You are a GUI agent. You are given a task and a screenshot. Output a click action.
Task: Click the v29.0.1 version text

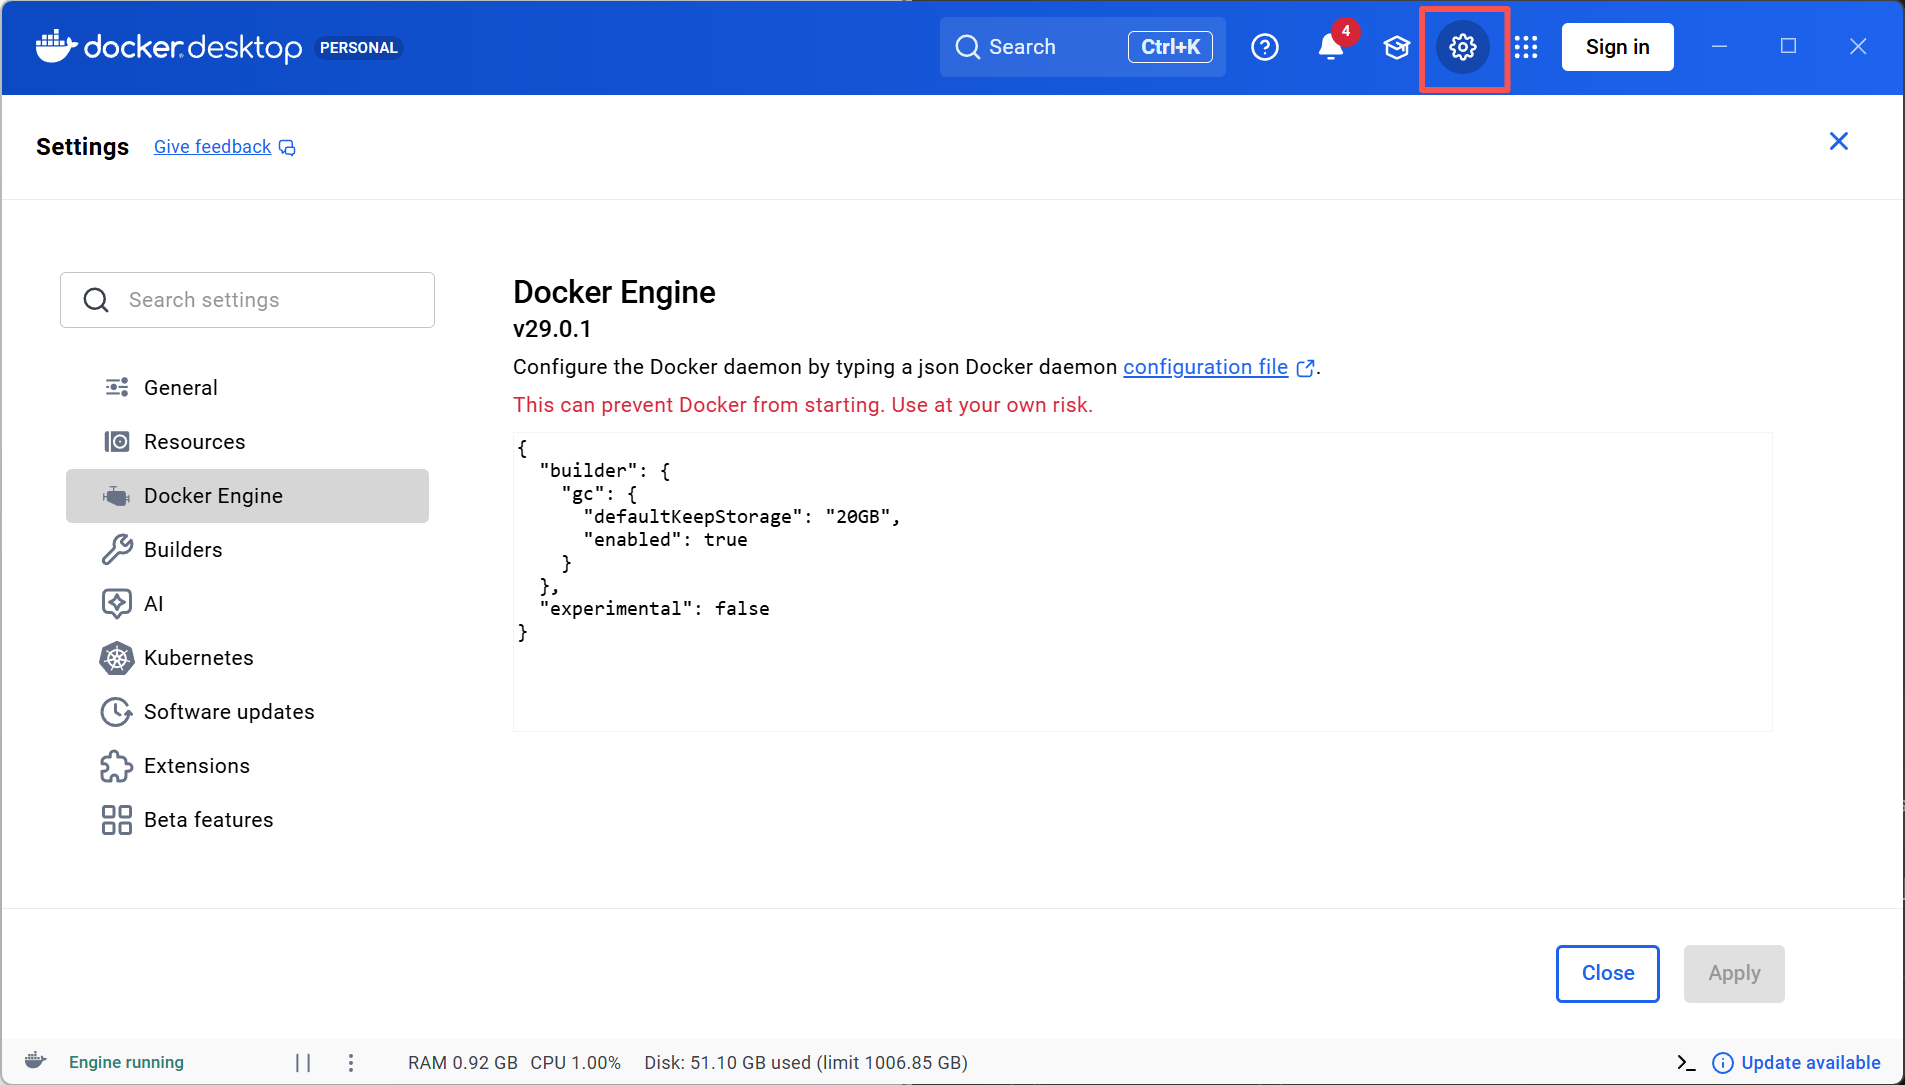[552, 329]
